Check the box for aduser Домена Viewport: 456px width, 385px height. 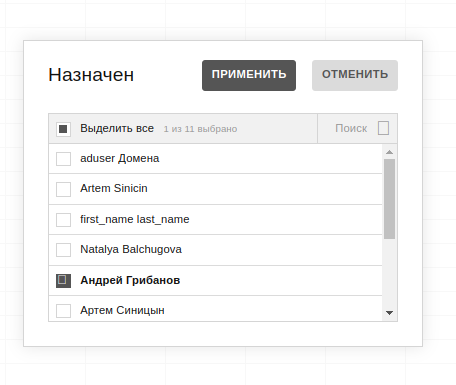(x=63, y=159)
